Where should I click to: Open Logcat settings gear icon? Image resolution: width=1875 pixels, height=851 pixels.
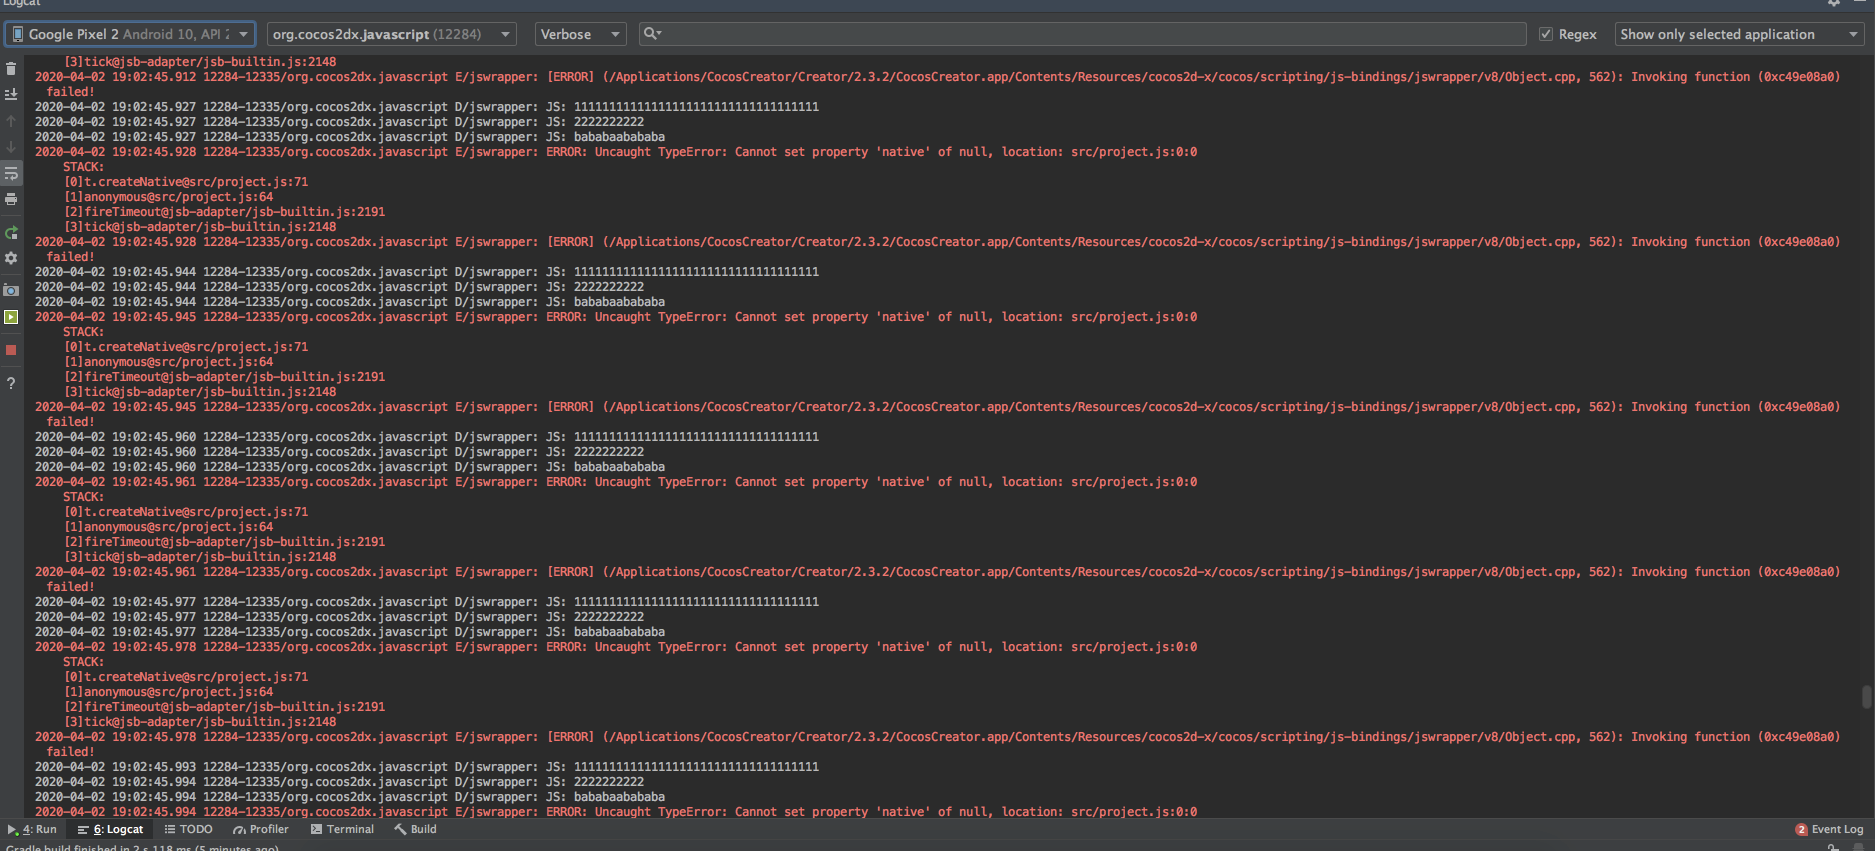pyautogui.click(x=11, y=258)
